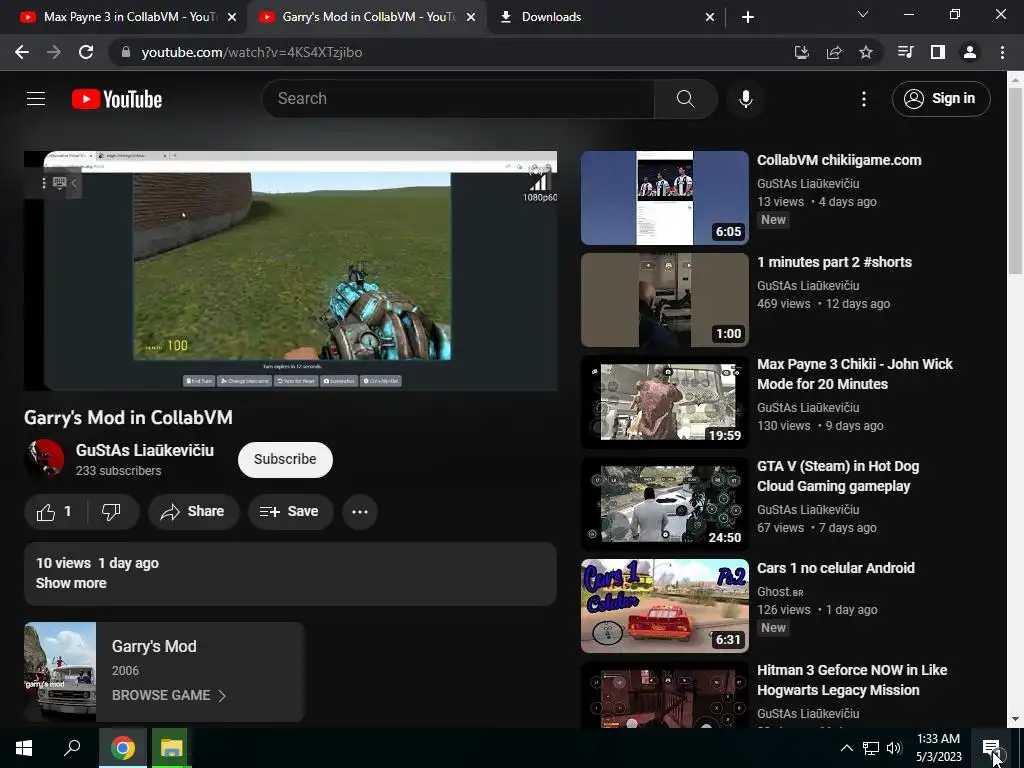Open File Explorer from taskbar
1024x768 pixels.
click(x=171, y=748)
